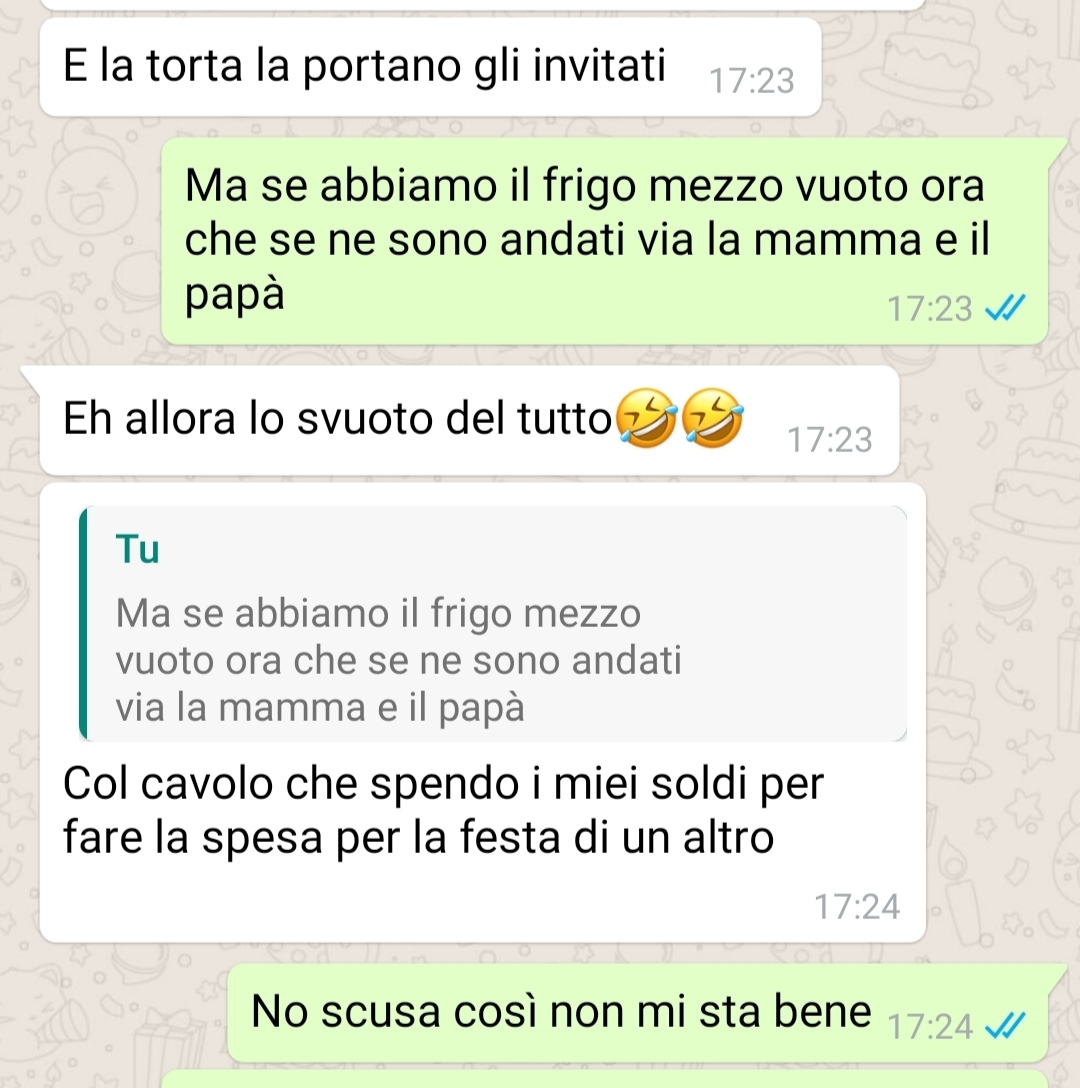Tap partially visible green bubble at bottom

(x=605, y=1080)
